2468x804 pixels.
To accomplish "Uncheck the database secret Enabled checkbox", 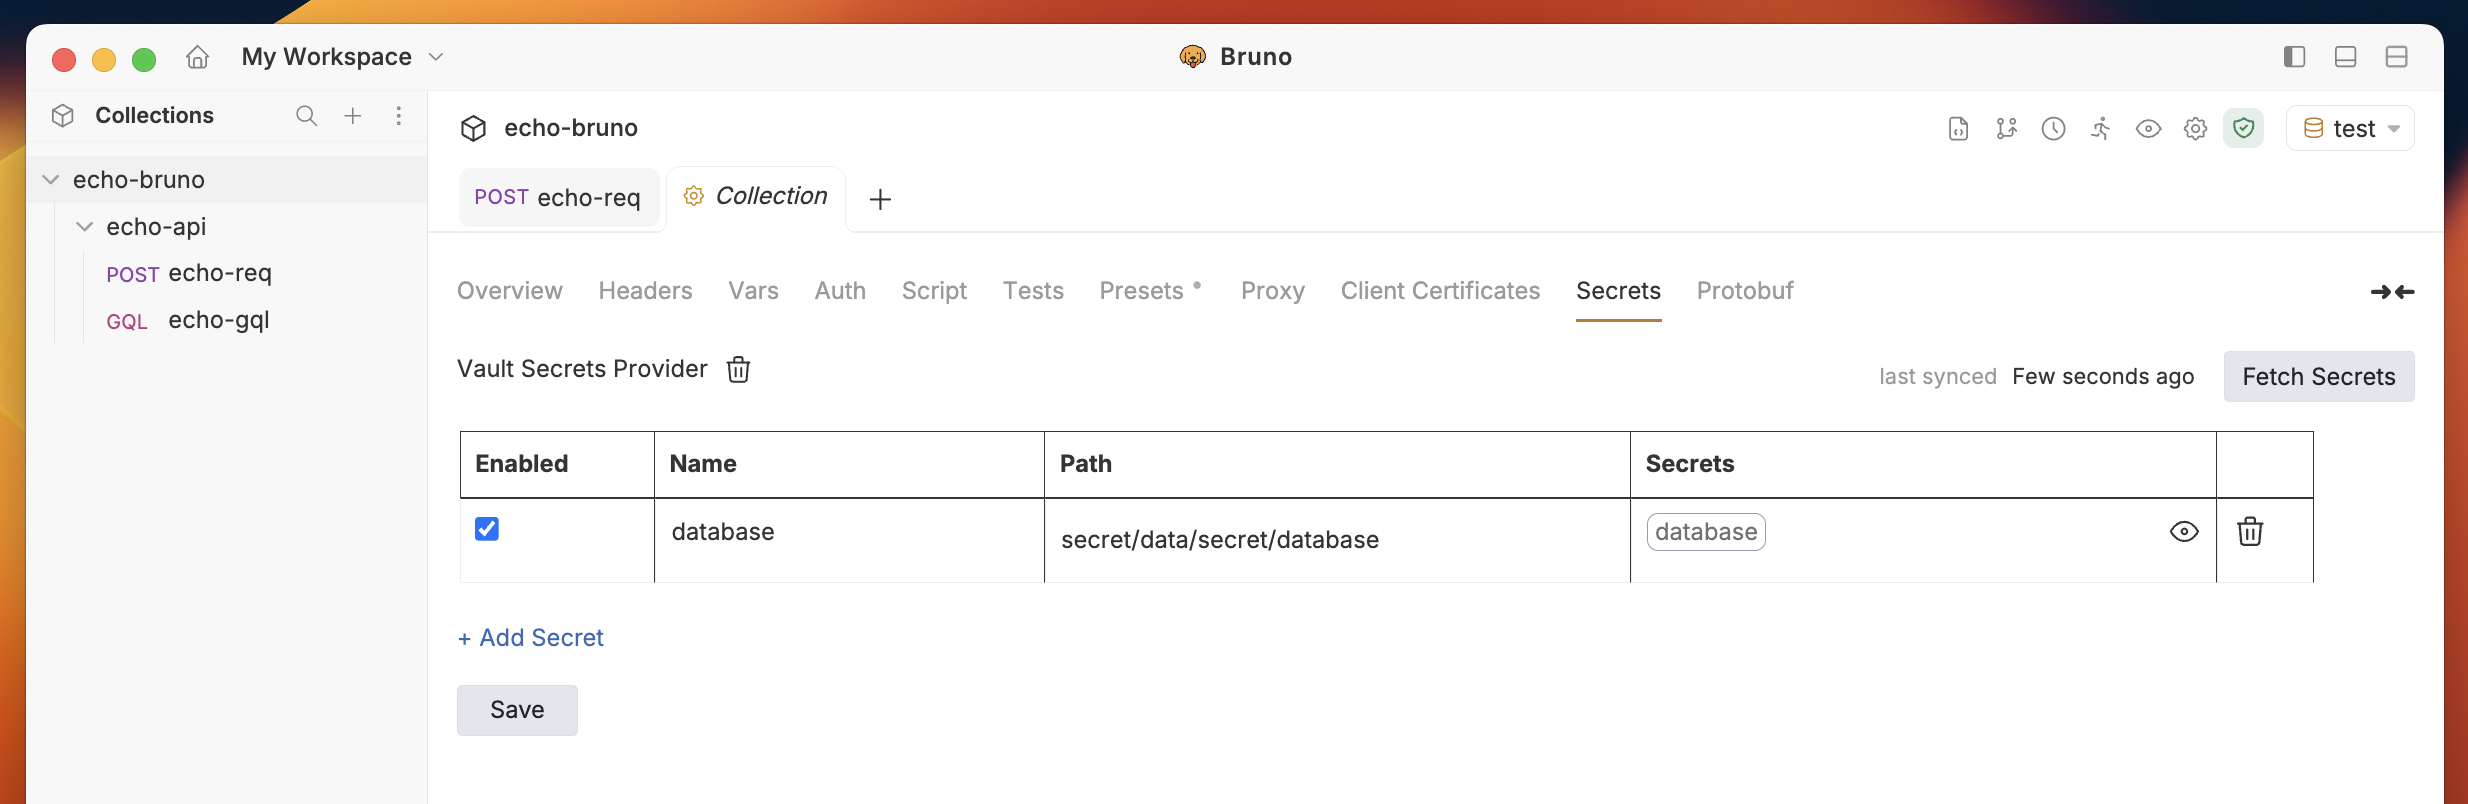I will [x=487, y=529].
